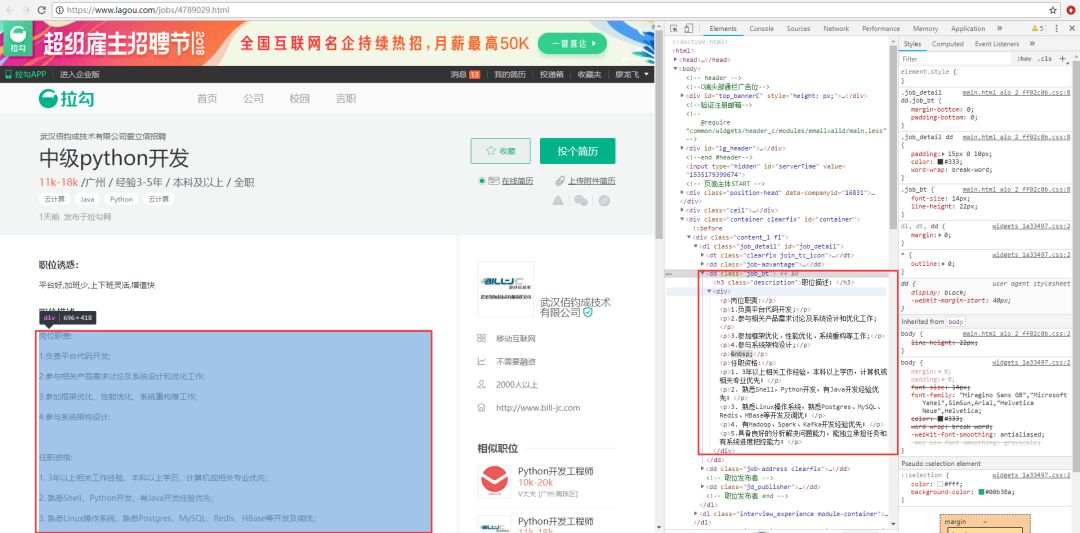Open the Performance tab
This screenshot has height=533, width=1080.
[881, 28]
